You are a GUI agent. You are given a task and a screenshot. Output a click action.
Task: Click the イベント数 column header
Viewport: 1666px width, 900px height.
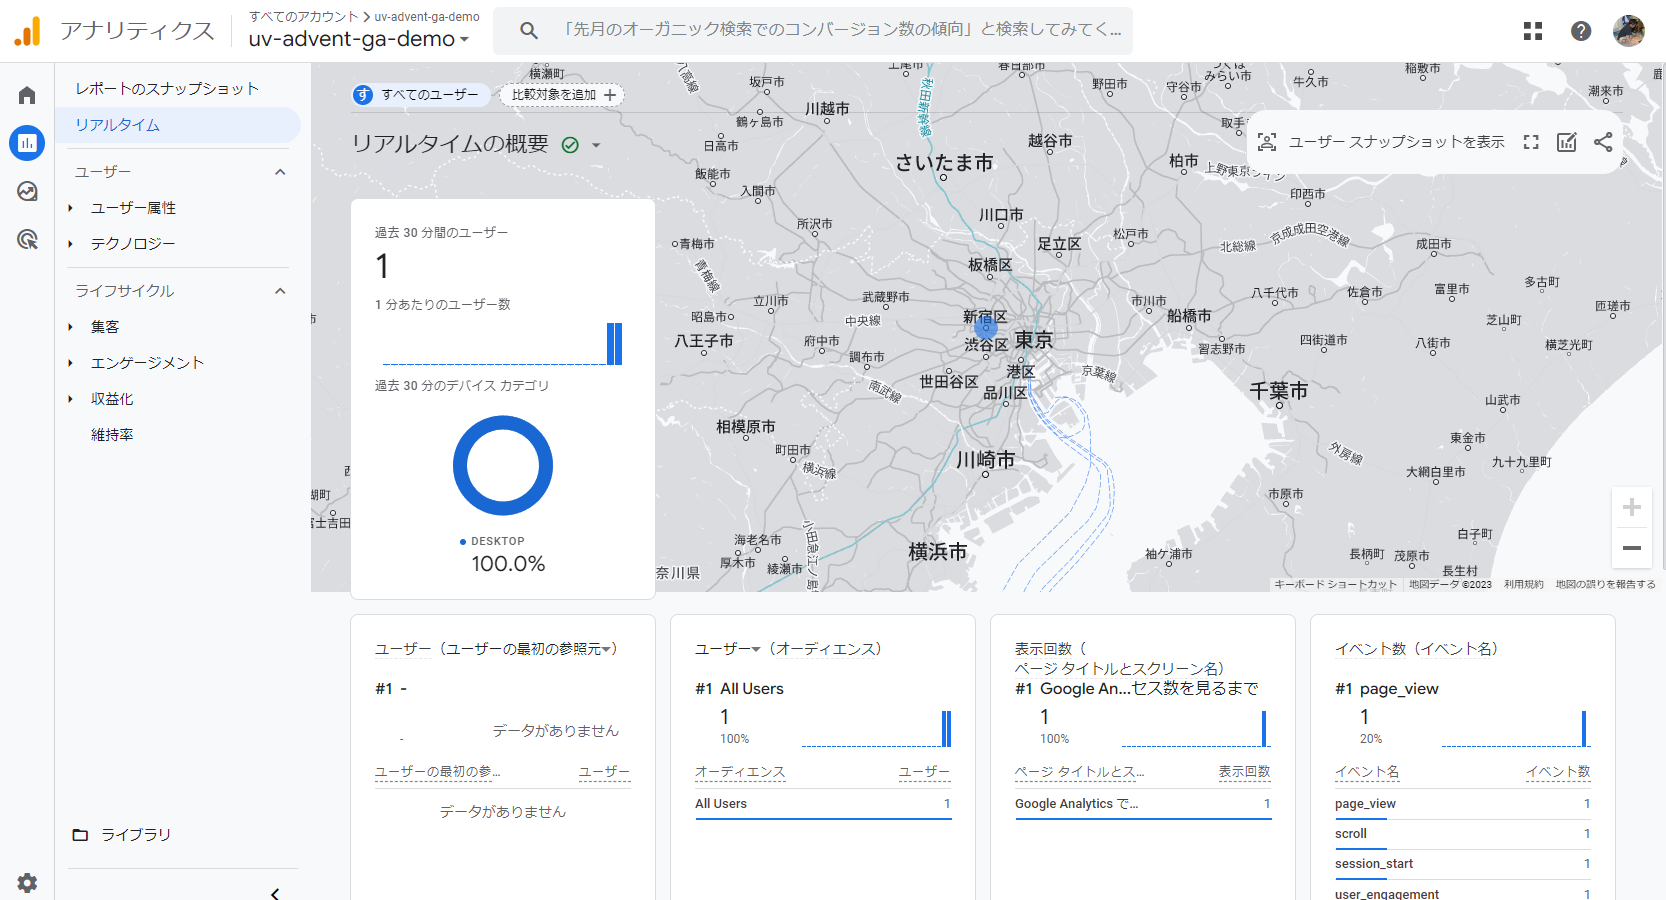coord(1558,772)
